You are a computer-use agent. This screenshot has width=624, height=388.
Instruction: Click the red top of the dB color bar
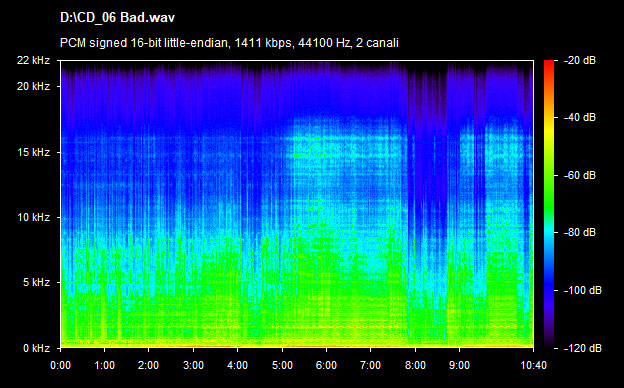(x=549, y=64)
